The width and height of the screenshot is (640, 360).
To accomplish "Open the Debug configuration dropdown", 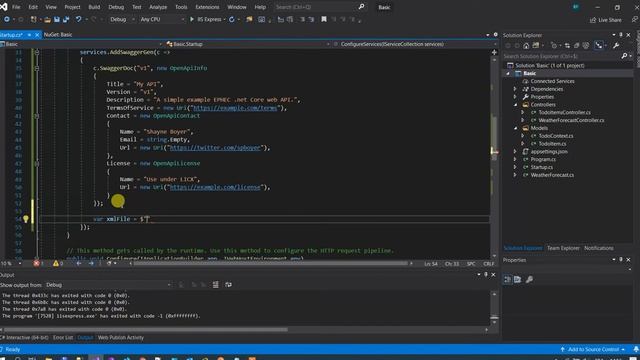I will [x=122, y=19].
